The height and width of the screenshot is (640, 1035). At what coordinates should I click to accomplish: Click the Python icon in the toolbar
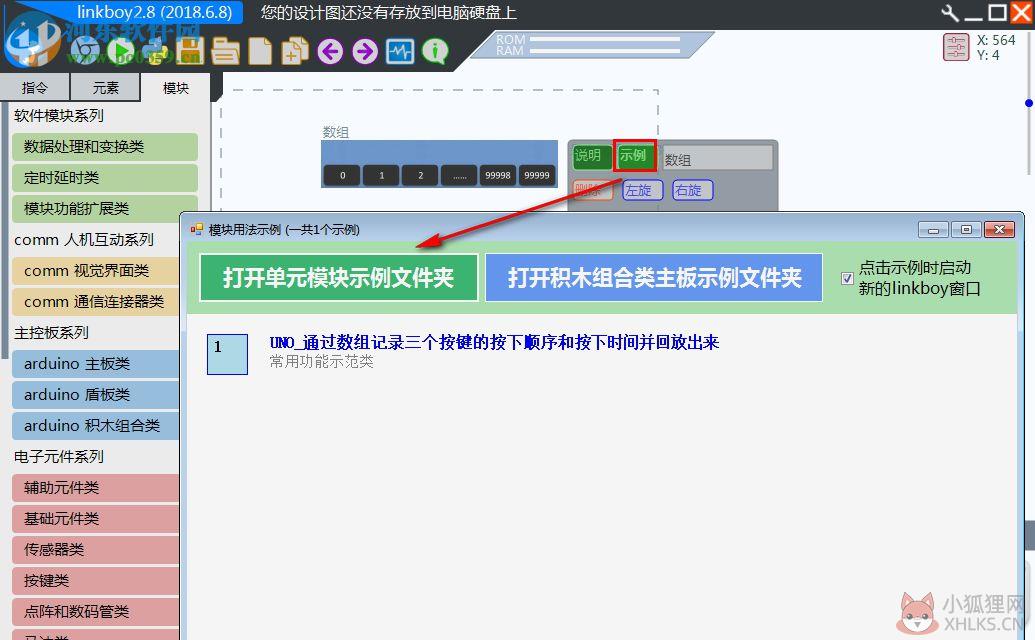pos(157,51)
